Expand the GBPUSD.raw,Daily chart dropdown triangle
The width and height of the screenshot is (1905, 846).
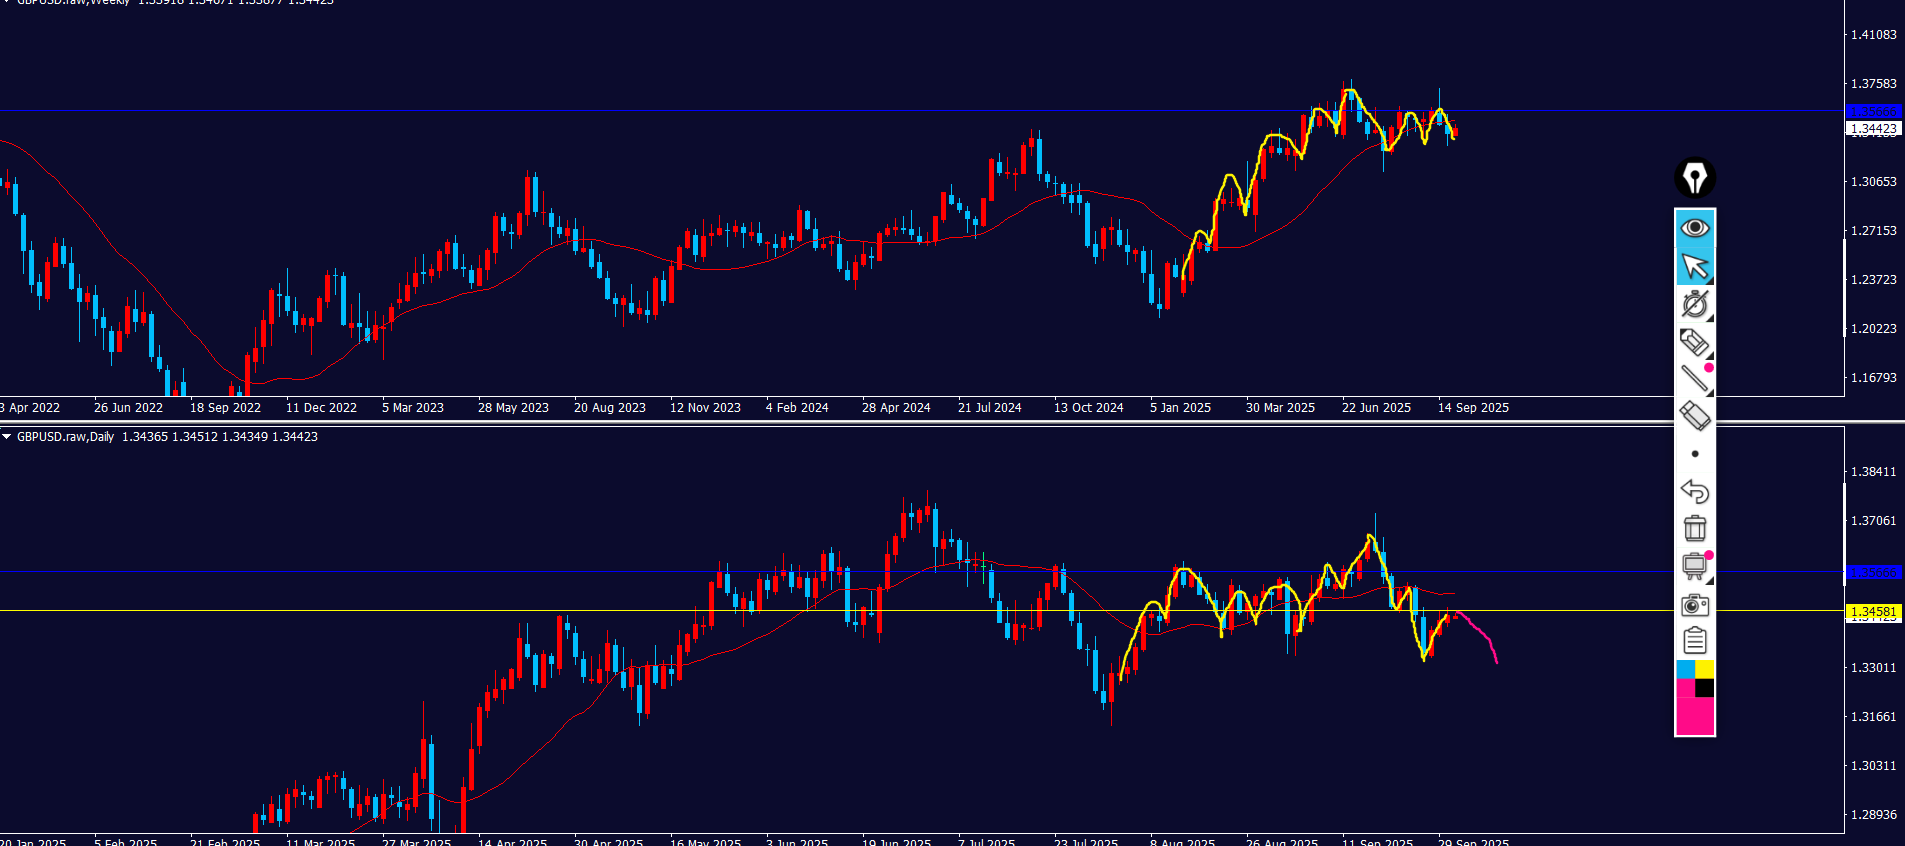point(7,437)
